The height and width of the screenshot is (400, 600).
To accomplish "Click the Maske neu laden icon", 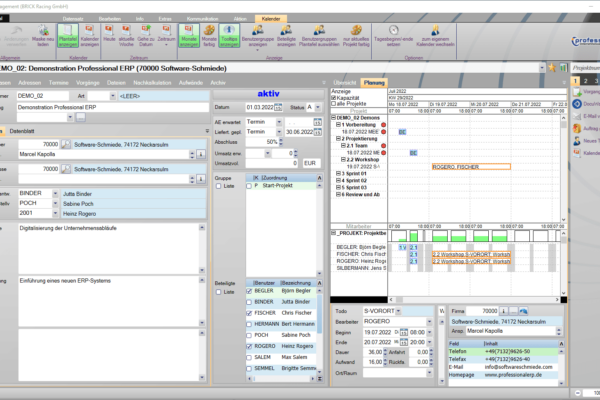I will [x=43, y=35].
